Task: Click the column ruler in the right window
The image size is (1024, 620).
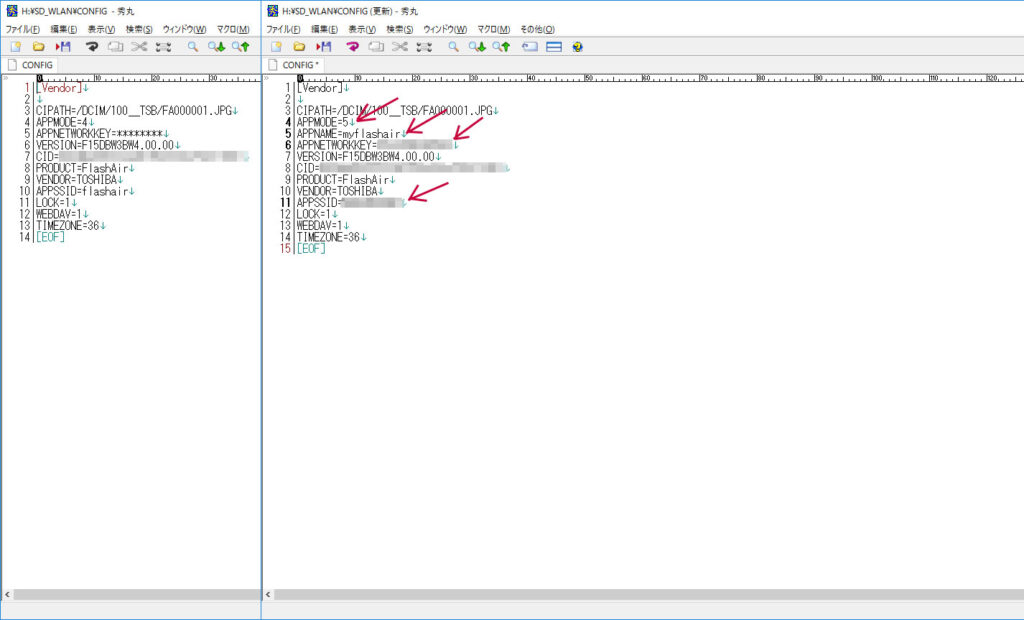Action: pyautogui.click(x=660, y=78)
